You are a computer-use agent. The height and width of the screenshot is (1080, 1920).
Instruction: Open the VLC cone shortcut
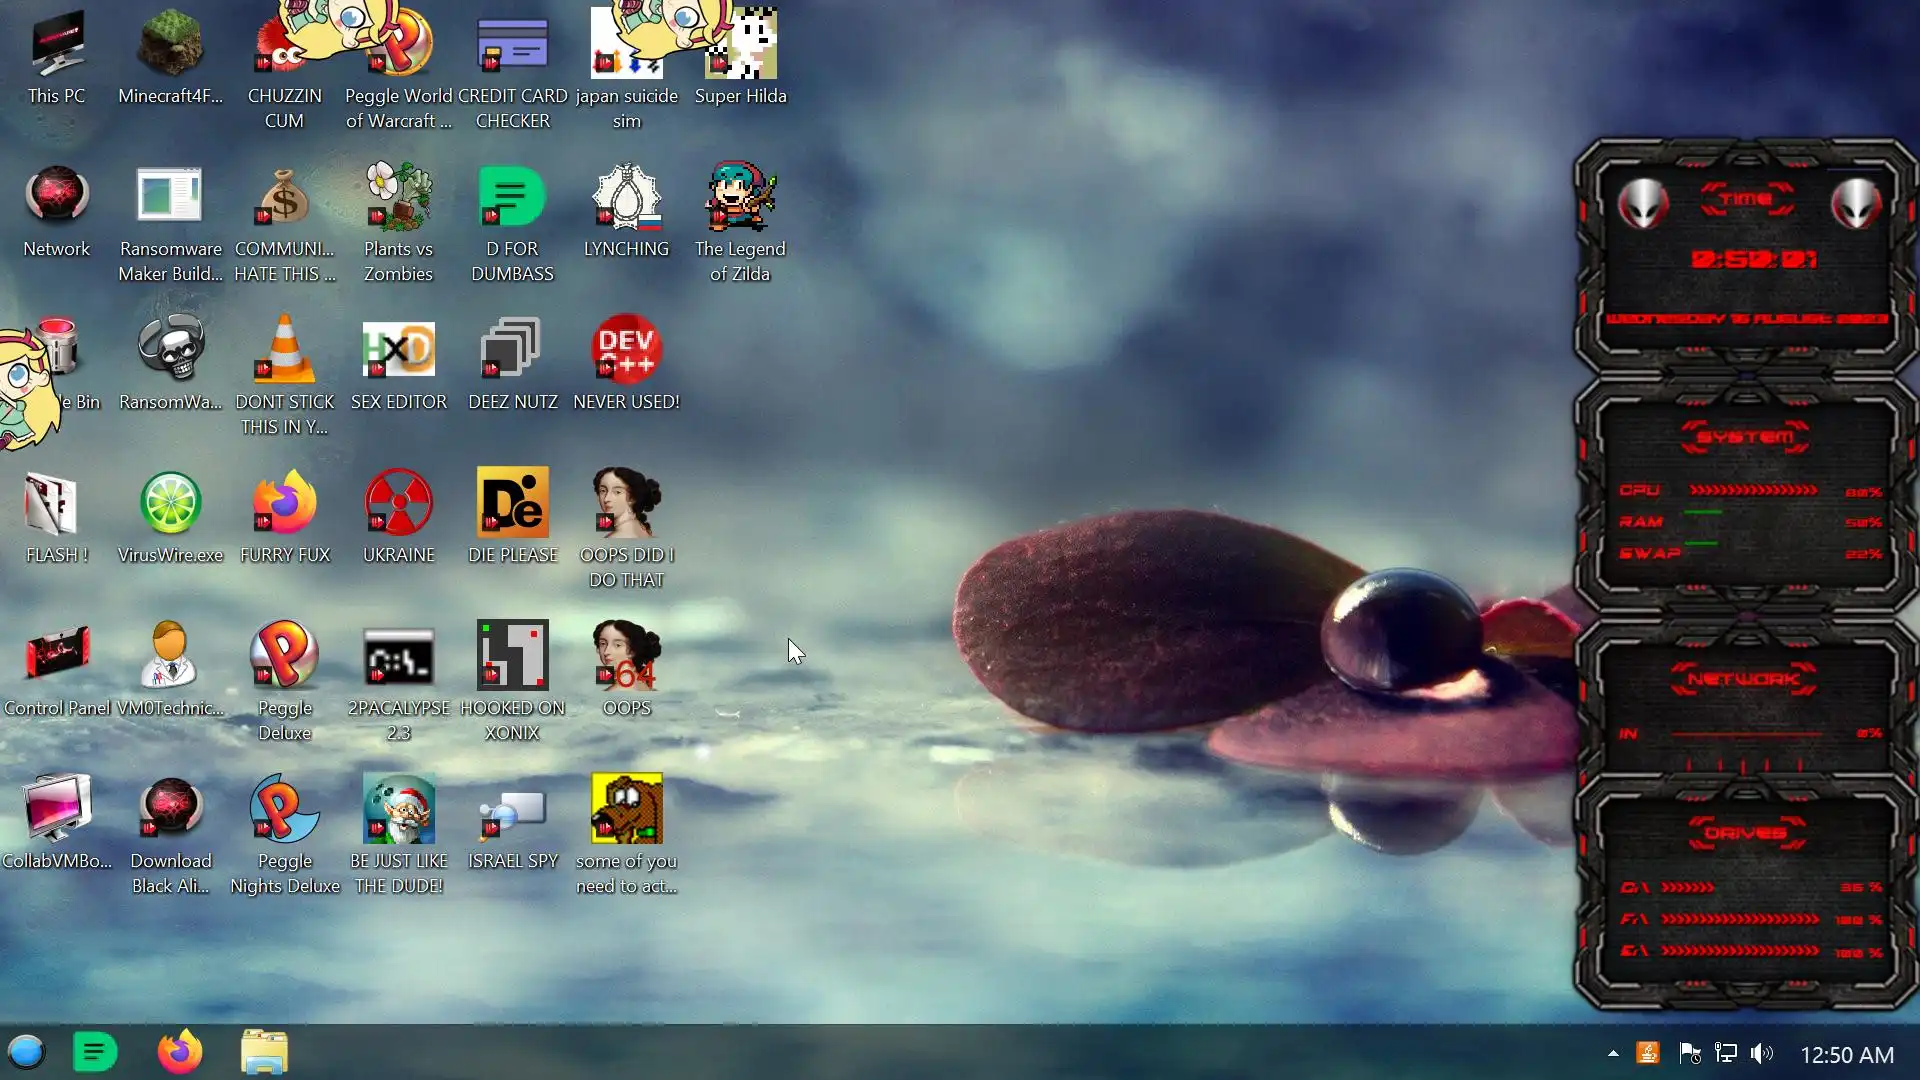[284, 350]
